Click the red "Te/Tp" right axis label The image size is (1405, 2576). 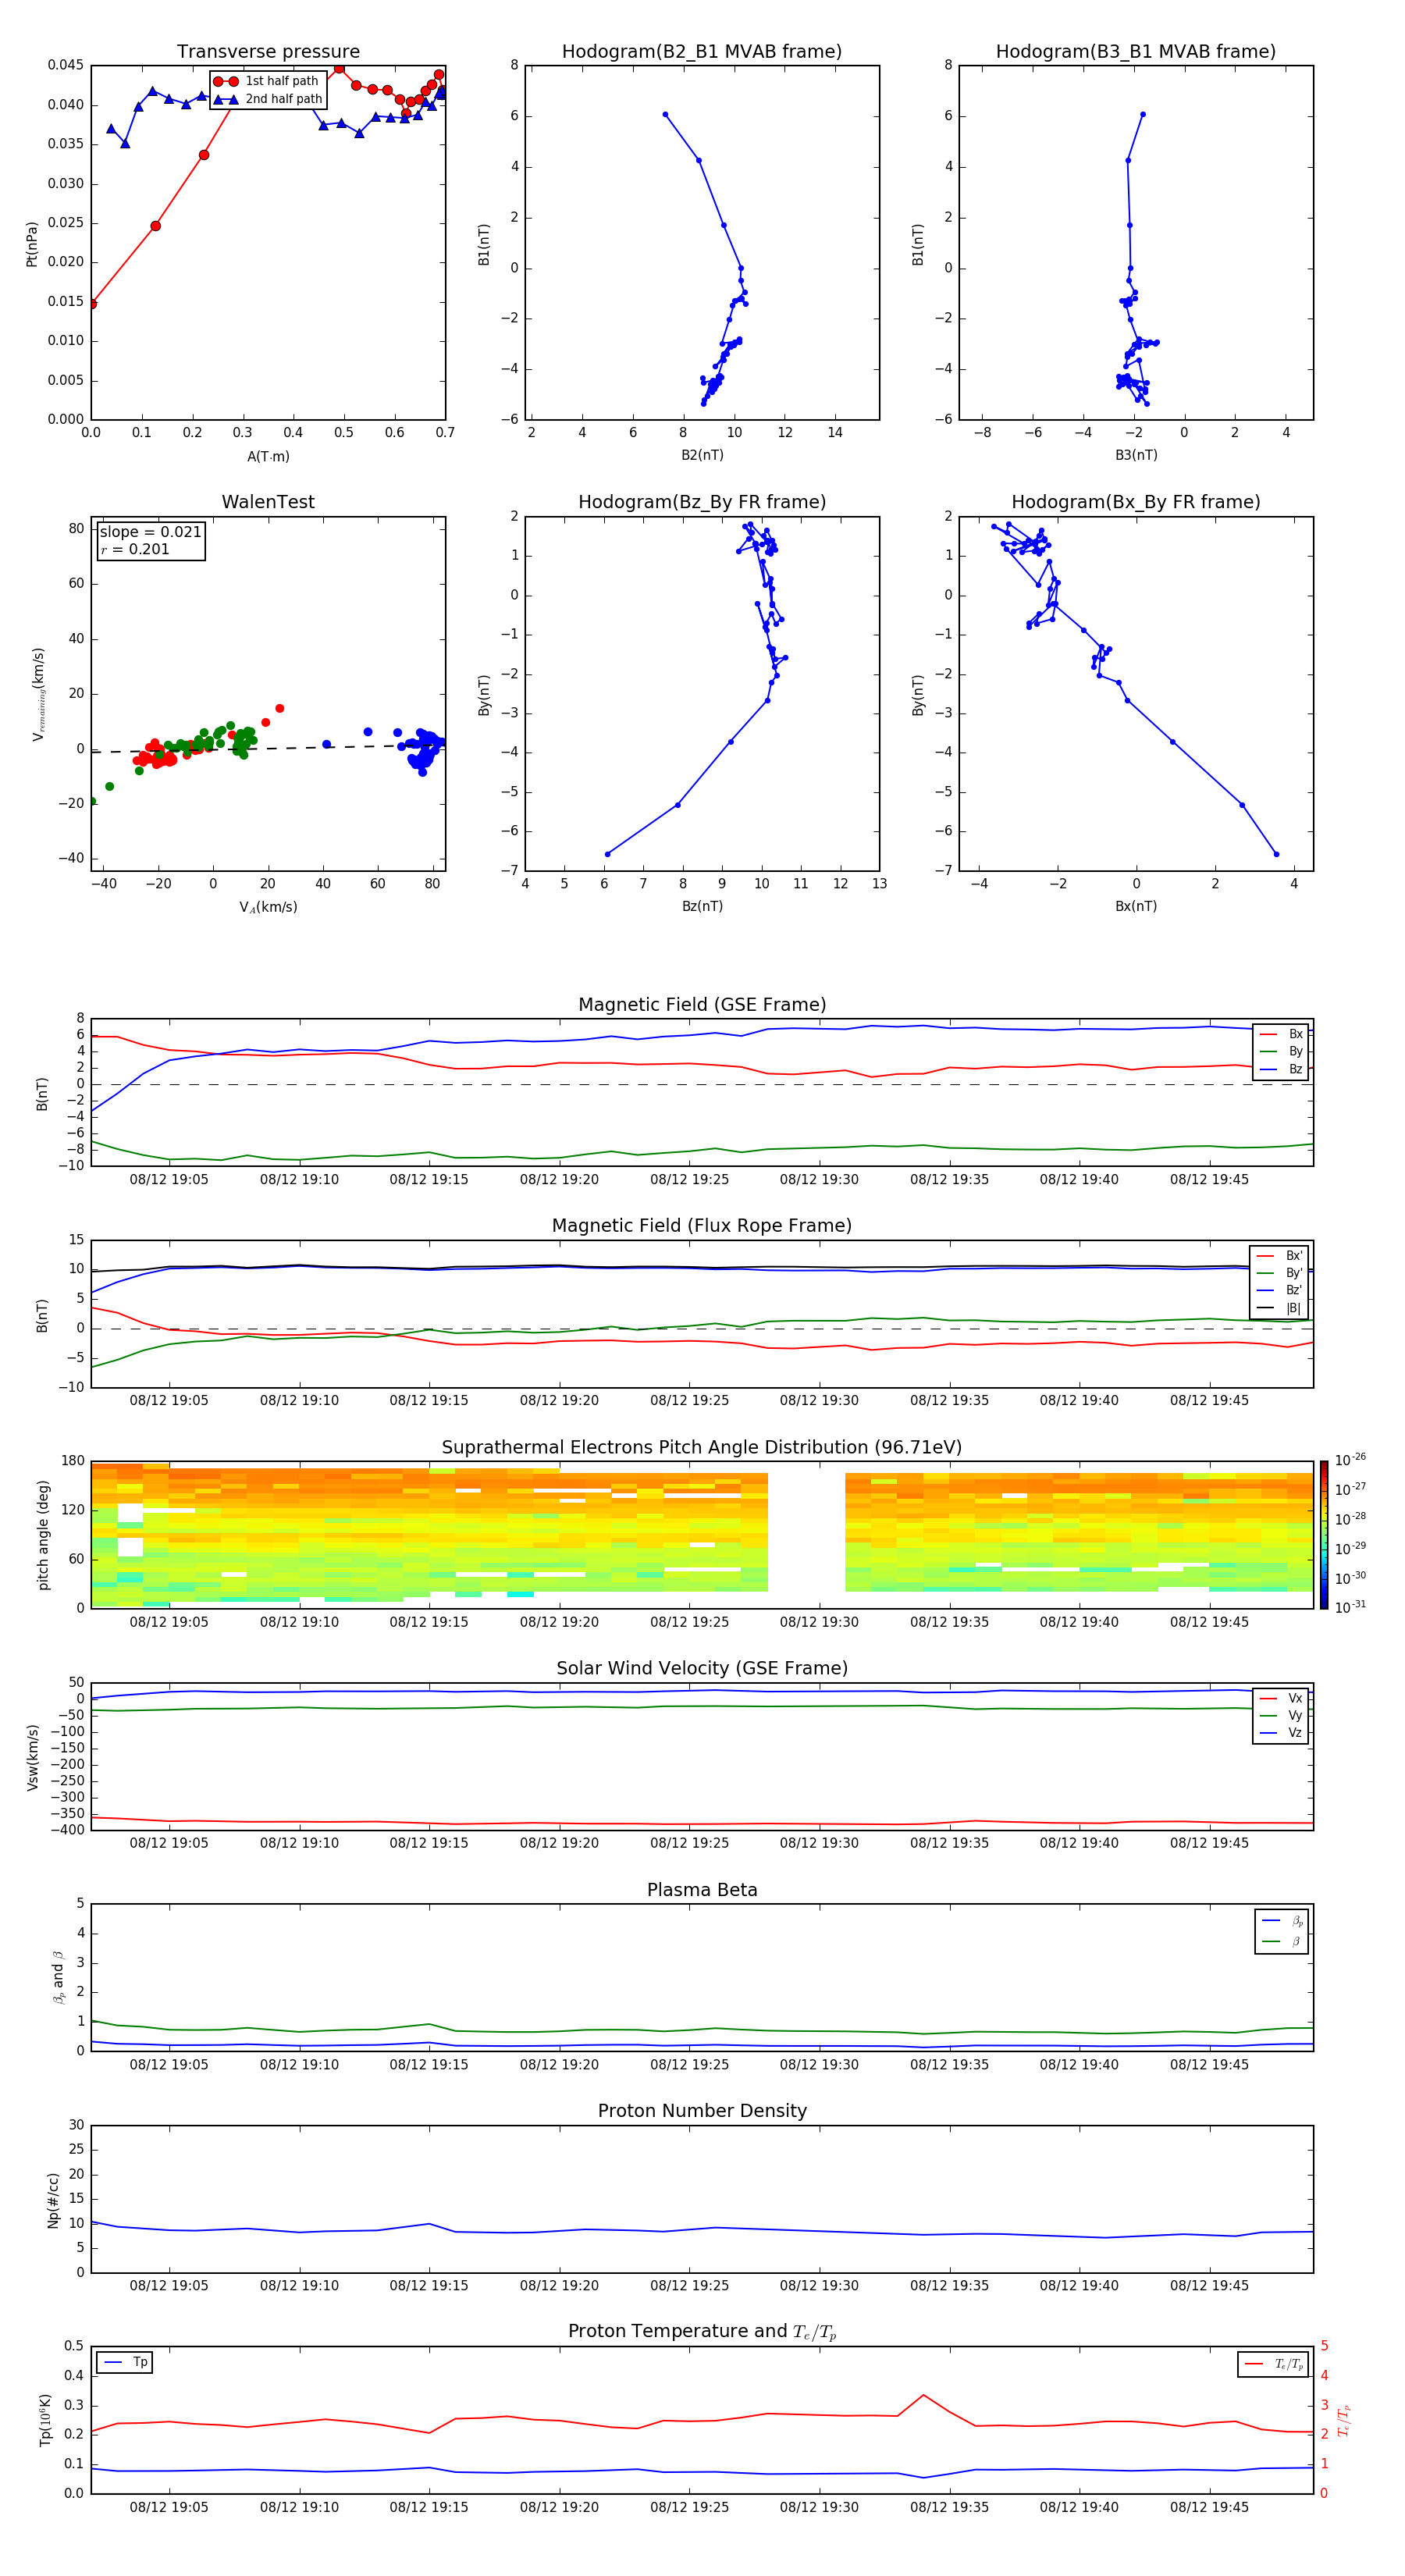point(1343,2420)
